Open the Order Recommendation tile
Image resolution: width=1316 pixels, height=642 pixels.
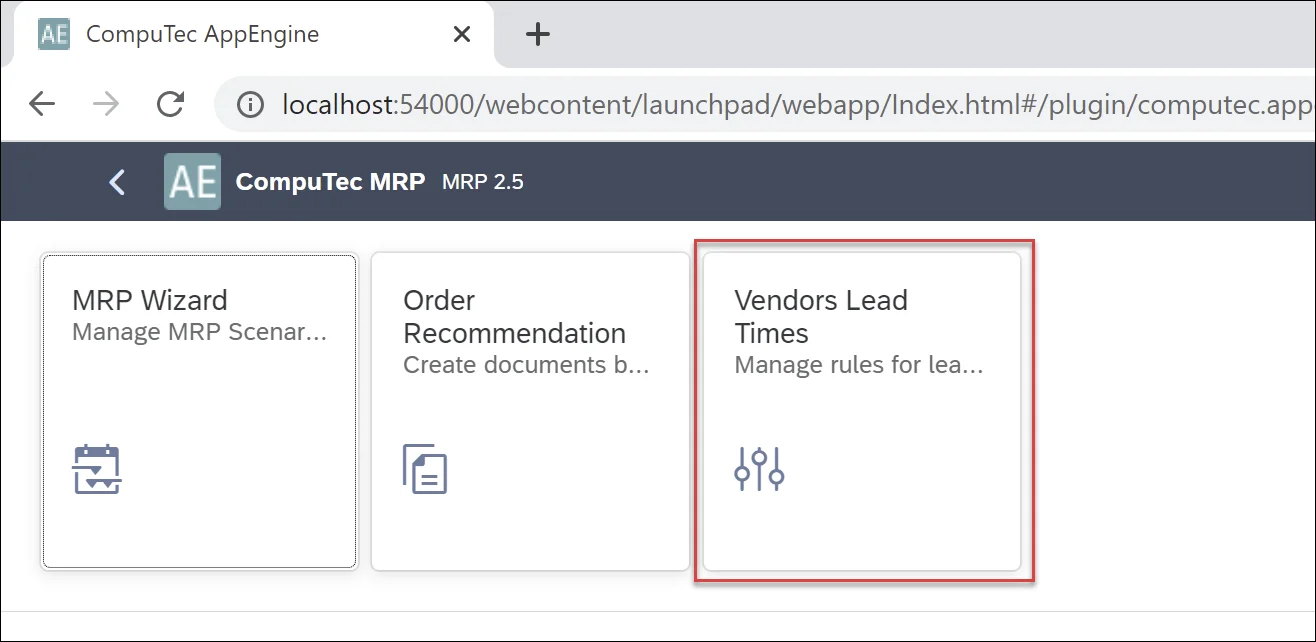tap(530, 411)
